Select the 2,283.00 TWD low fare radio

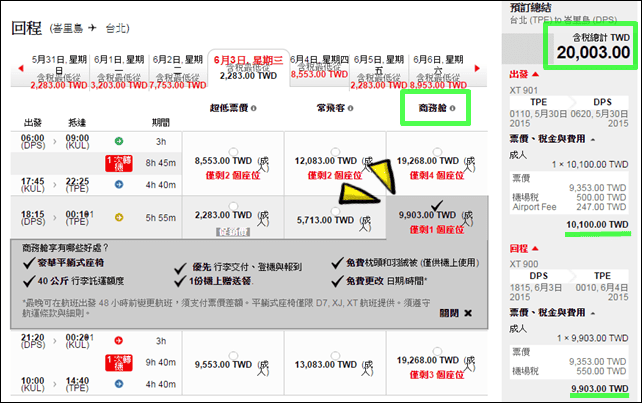pos(233,206)
